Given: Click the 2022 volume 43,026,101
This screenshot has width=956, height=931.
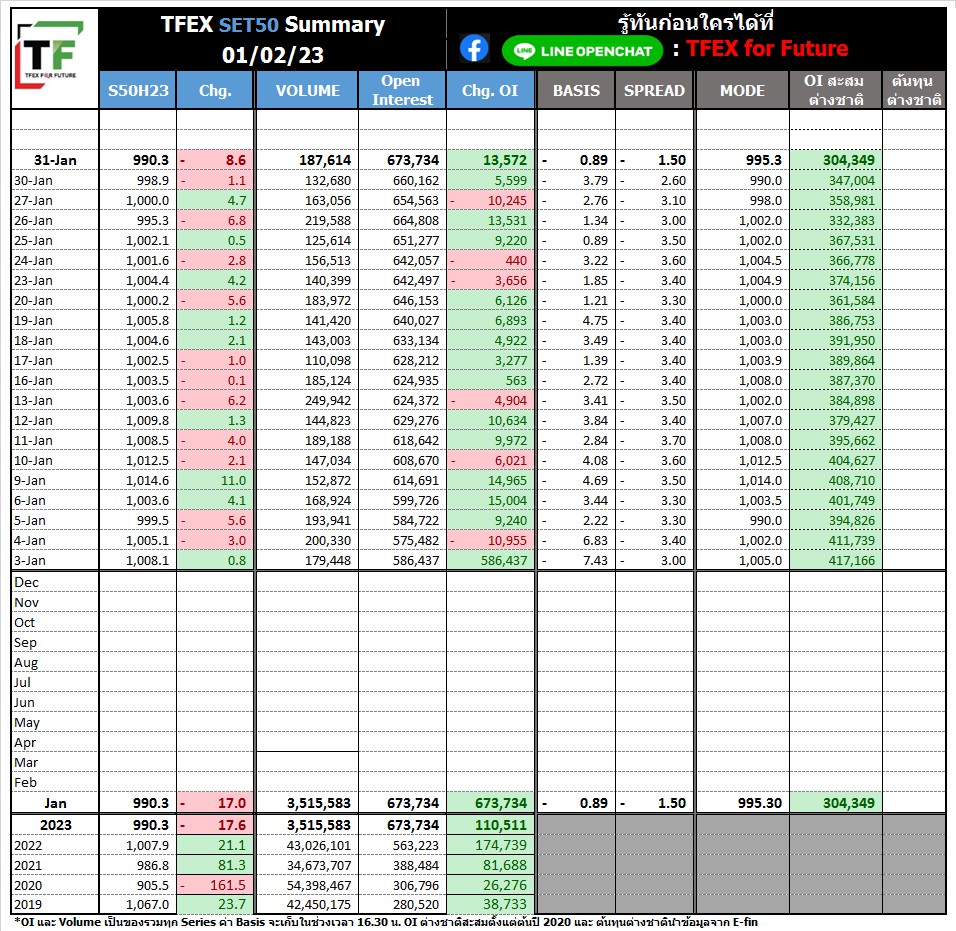Looking at the screenshot, I should pyautogui.click(x=319, y=846).
